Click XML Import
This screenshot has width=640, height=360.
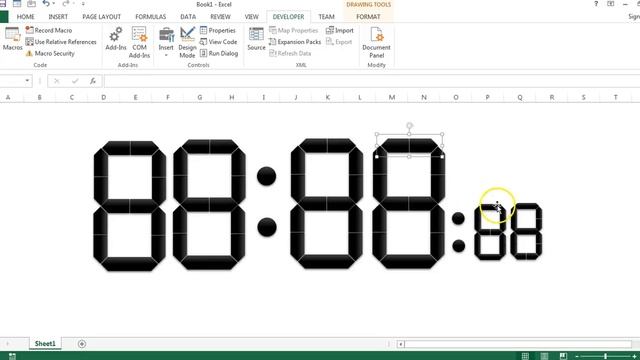click(x=340, y=30)
